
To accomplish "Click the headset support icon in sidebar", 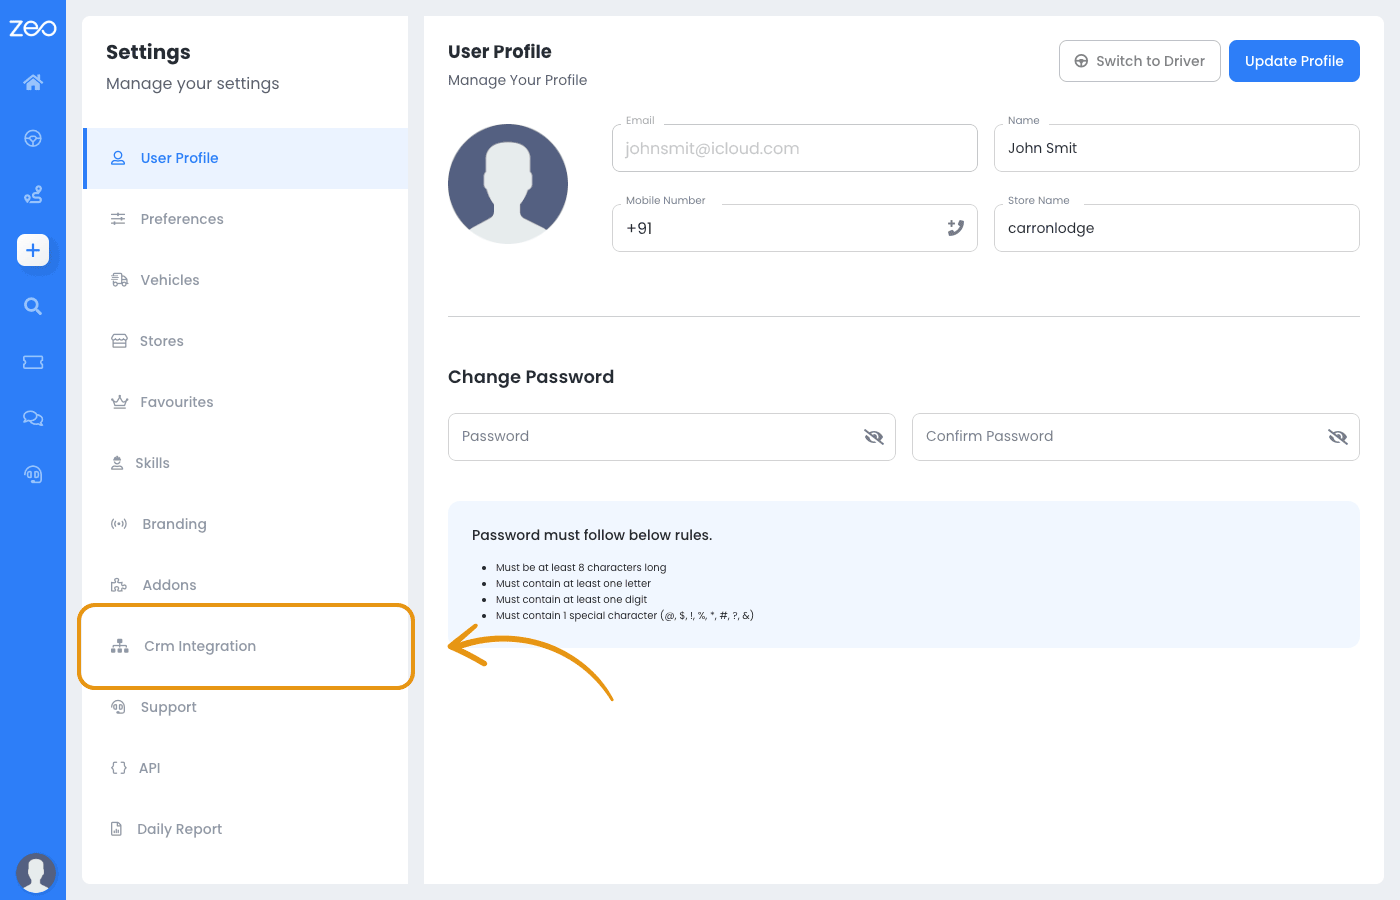I will pos(33,474).
